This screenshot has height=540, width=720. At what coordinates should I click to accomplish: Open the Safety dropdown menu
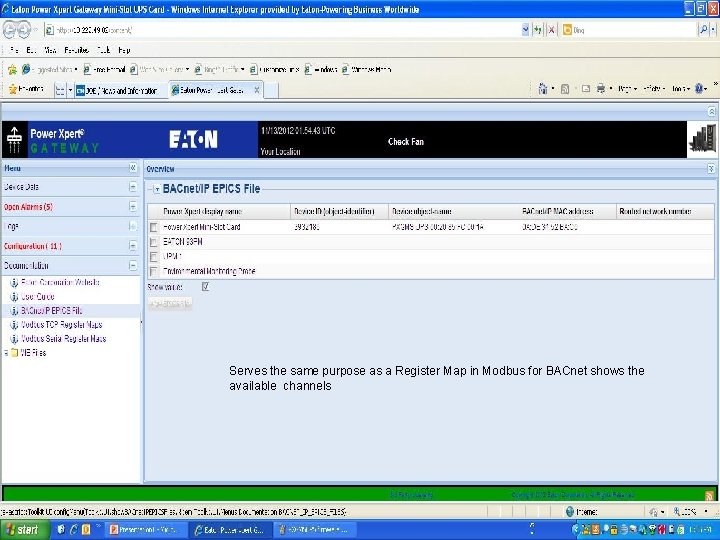653,89
